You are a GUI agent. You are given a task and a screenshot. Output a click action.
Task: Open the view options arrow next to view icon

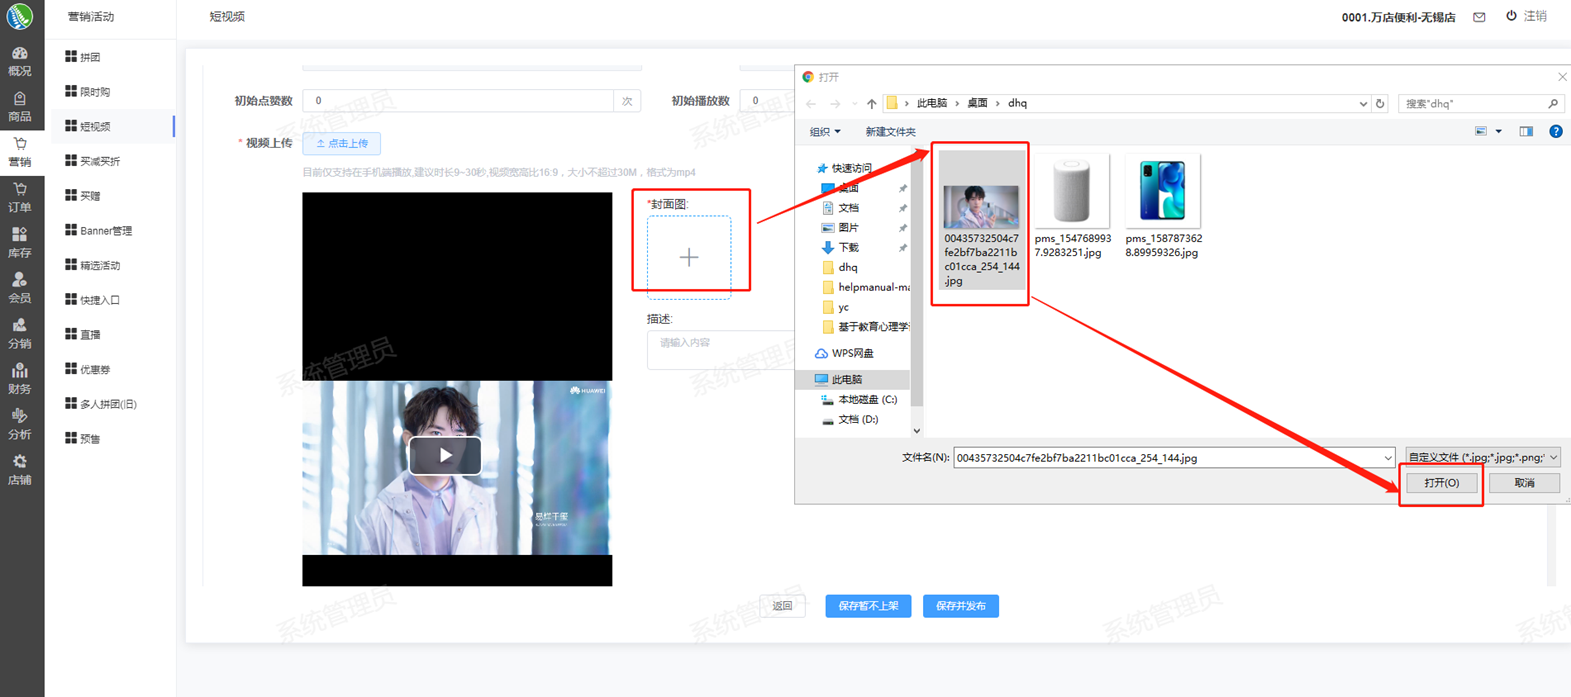1498,132
